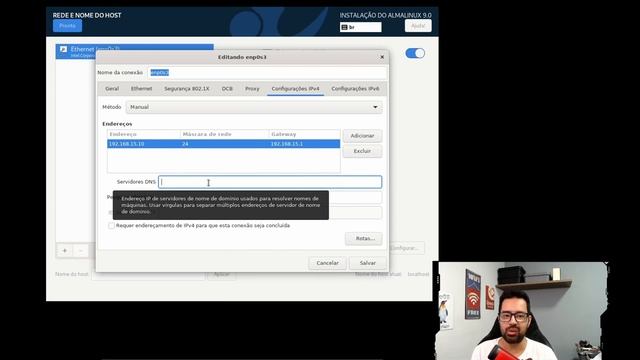Click the Aplicar button for hostname

click(x=222, y=274)
